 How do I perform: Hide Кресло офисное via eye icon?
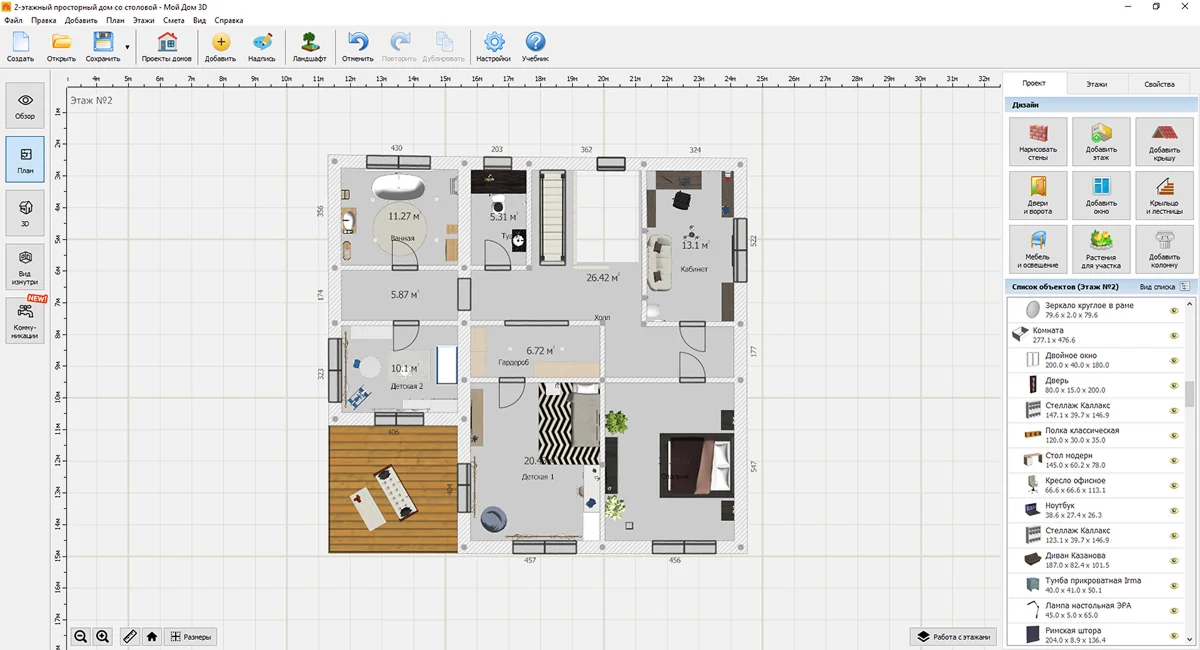(1174, 485)
